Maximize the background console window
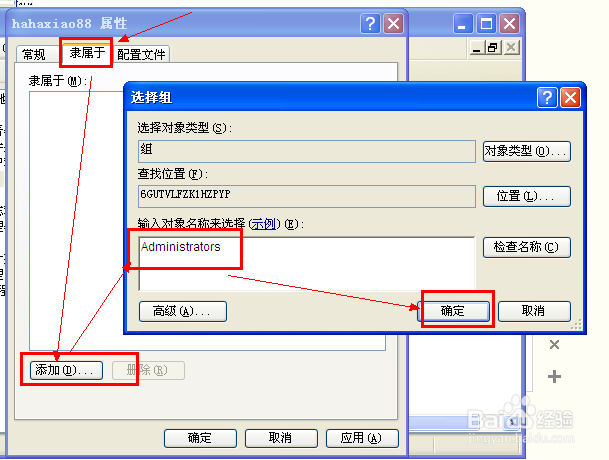The image size is (609, 460). (486, 24)
